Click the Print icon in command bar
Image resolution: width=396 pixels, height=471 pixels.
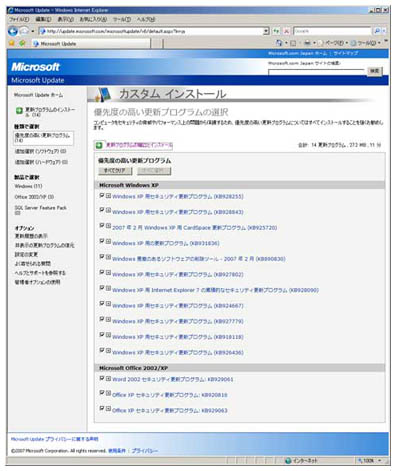[x=307, y=43]
